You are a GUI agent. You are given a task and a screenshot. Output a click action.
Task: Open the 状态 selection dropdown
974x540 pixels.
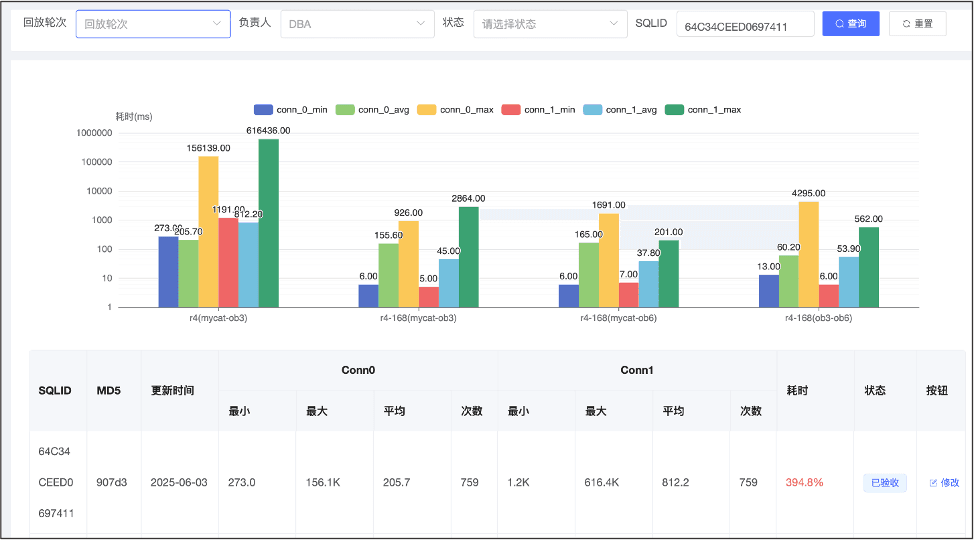click(550, 24)
